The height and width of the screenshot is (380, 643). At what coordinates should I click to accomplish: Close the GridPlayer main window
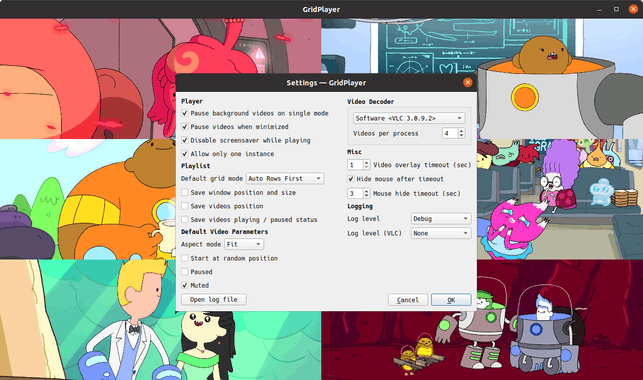click(633, 9)
